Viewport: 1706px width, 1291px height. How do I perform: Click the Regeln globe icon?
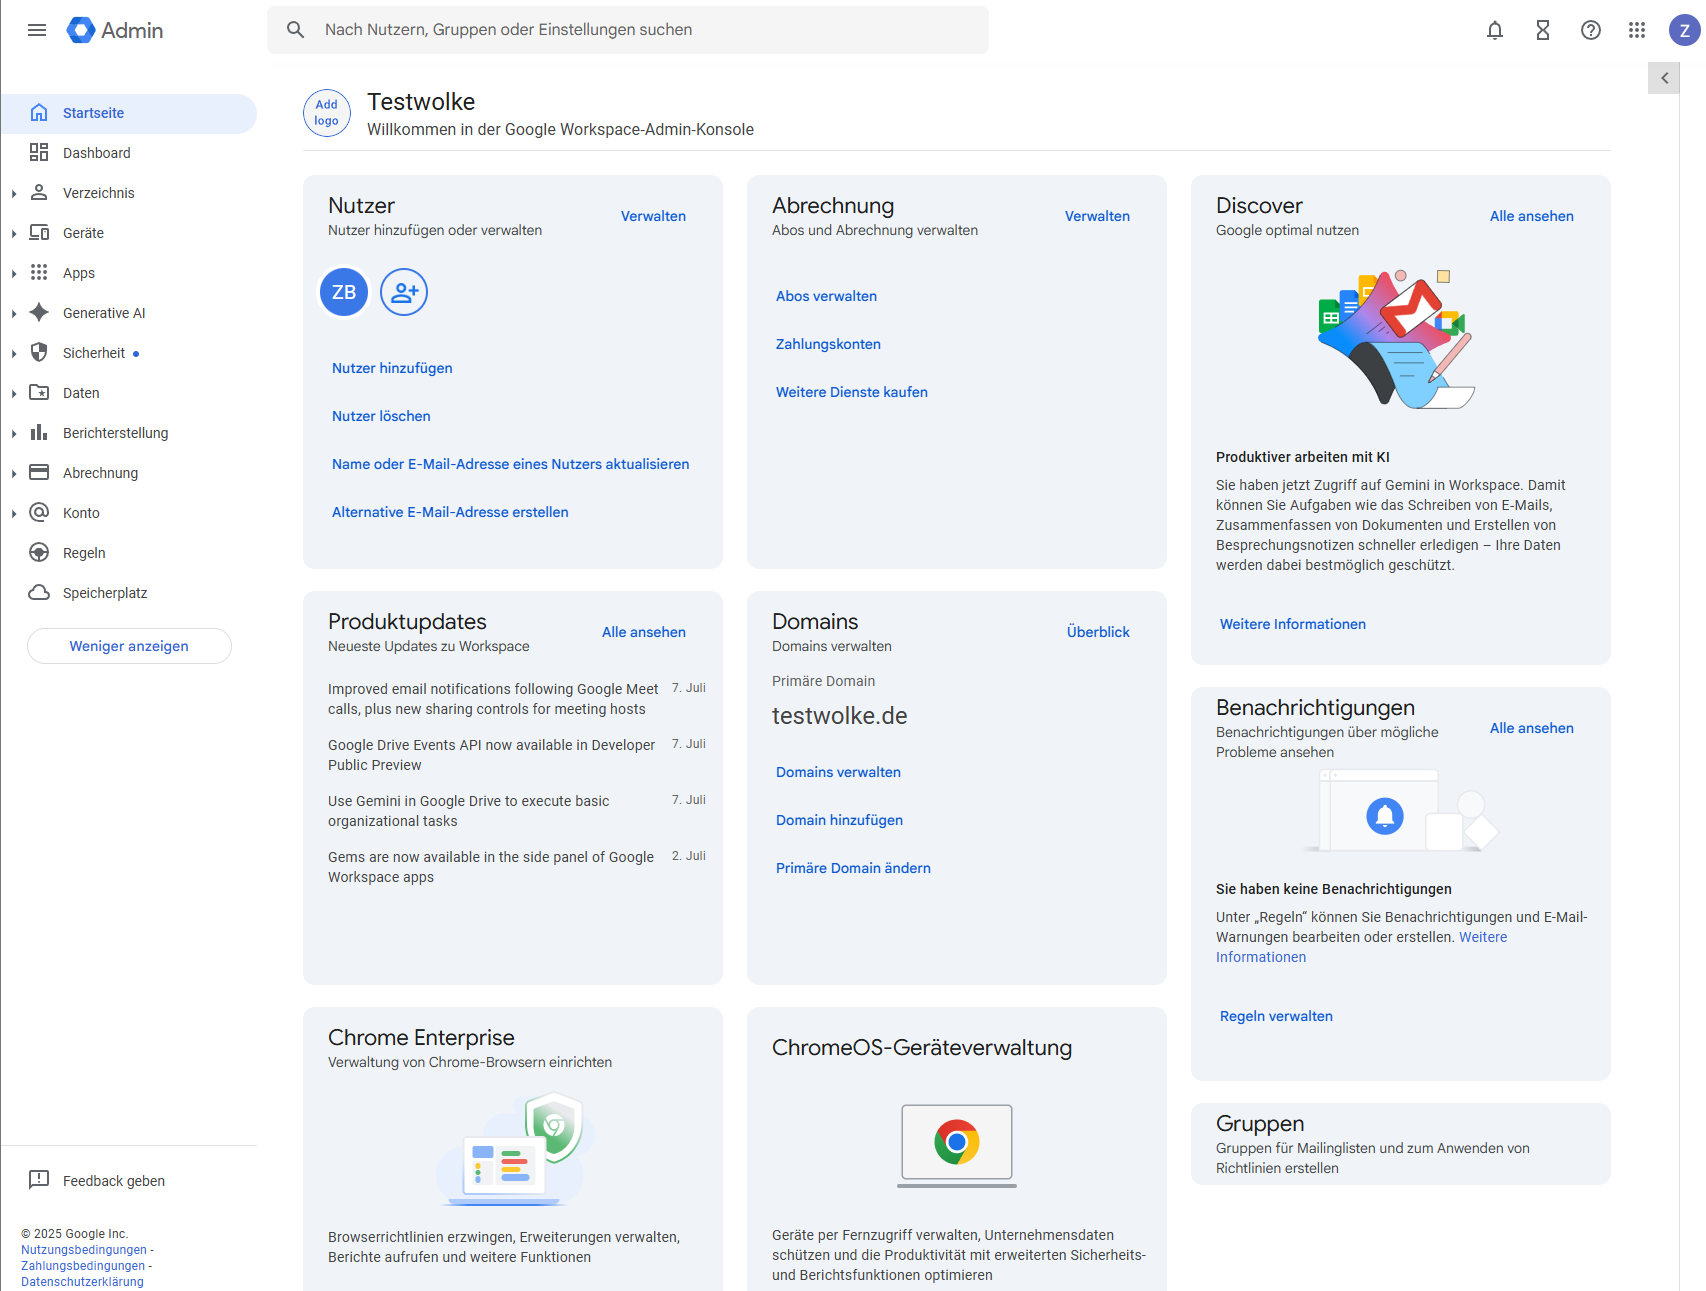(x=38, y=552)
